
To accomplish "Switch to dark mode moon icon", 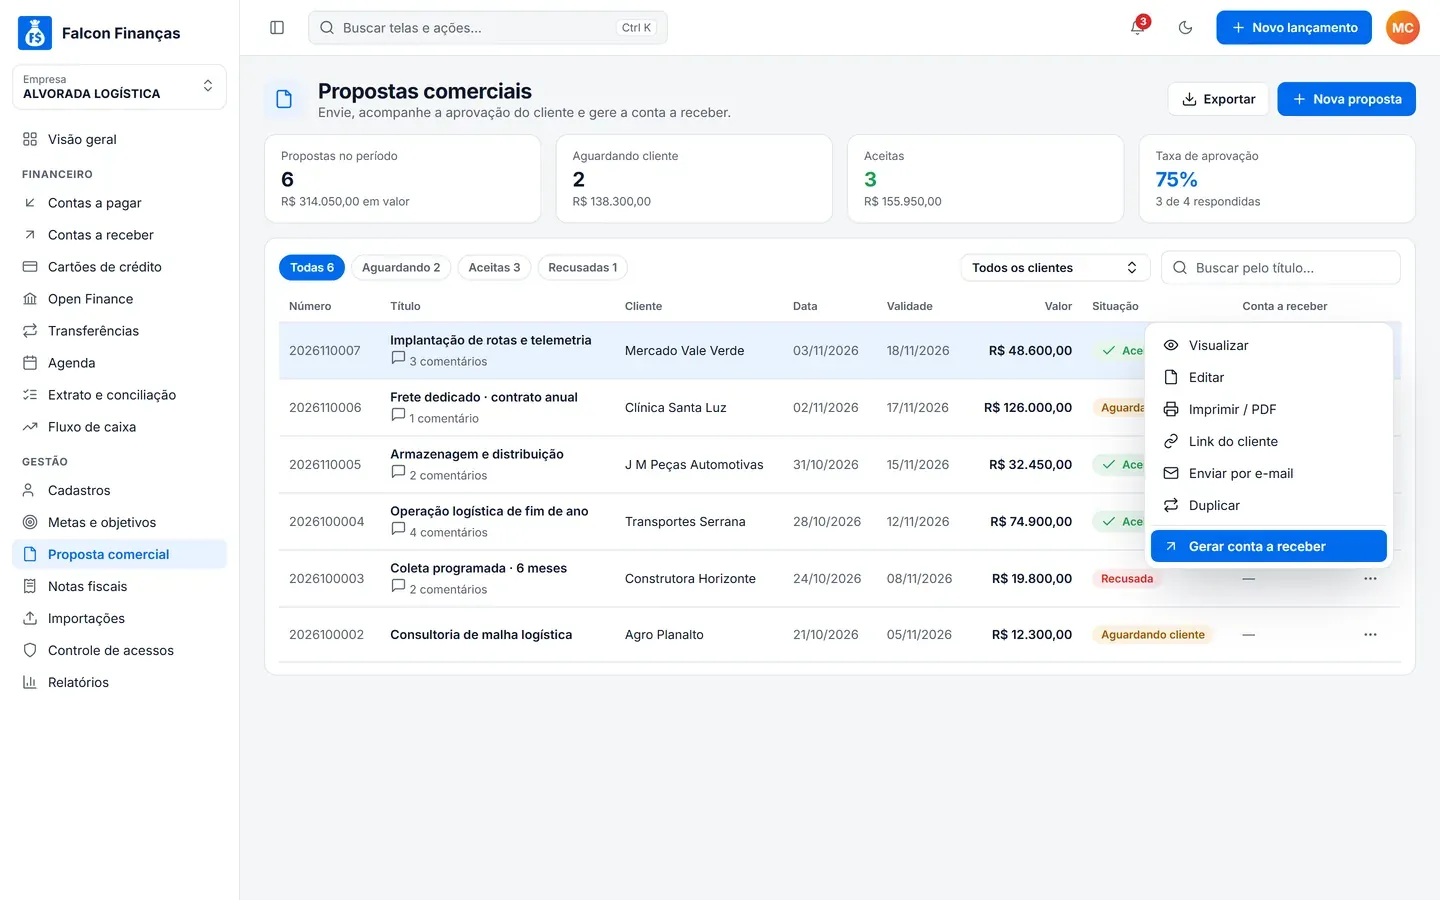I will [x=1186, y=28].
